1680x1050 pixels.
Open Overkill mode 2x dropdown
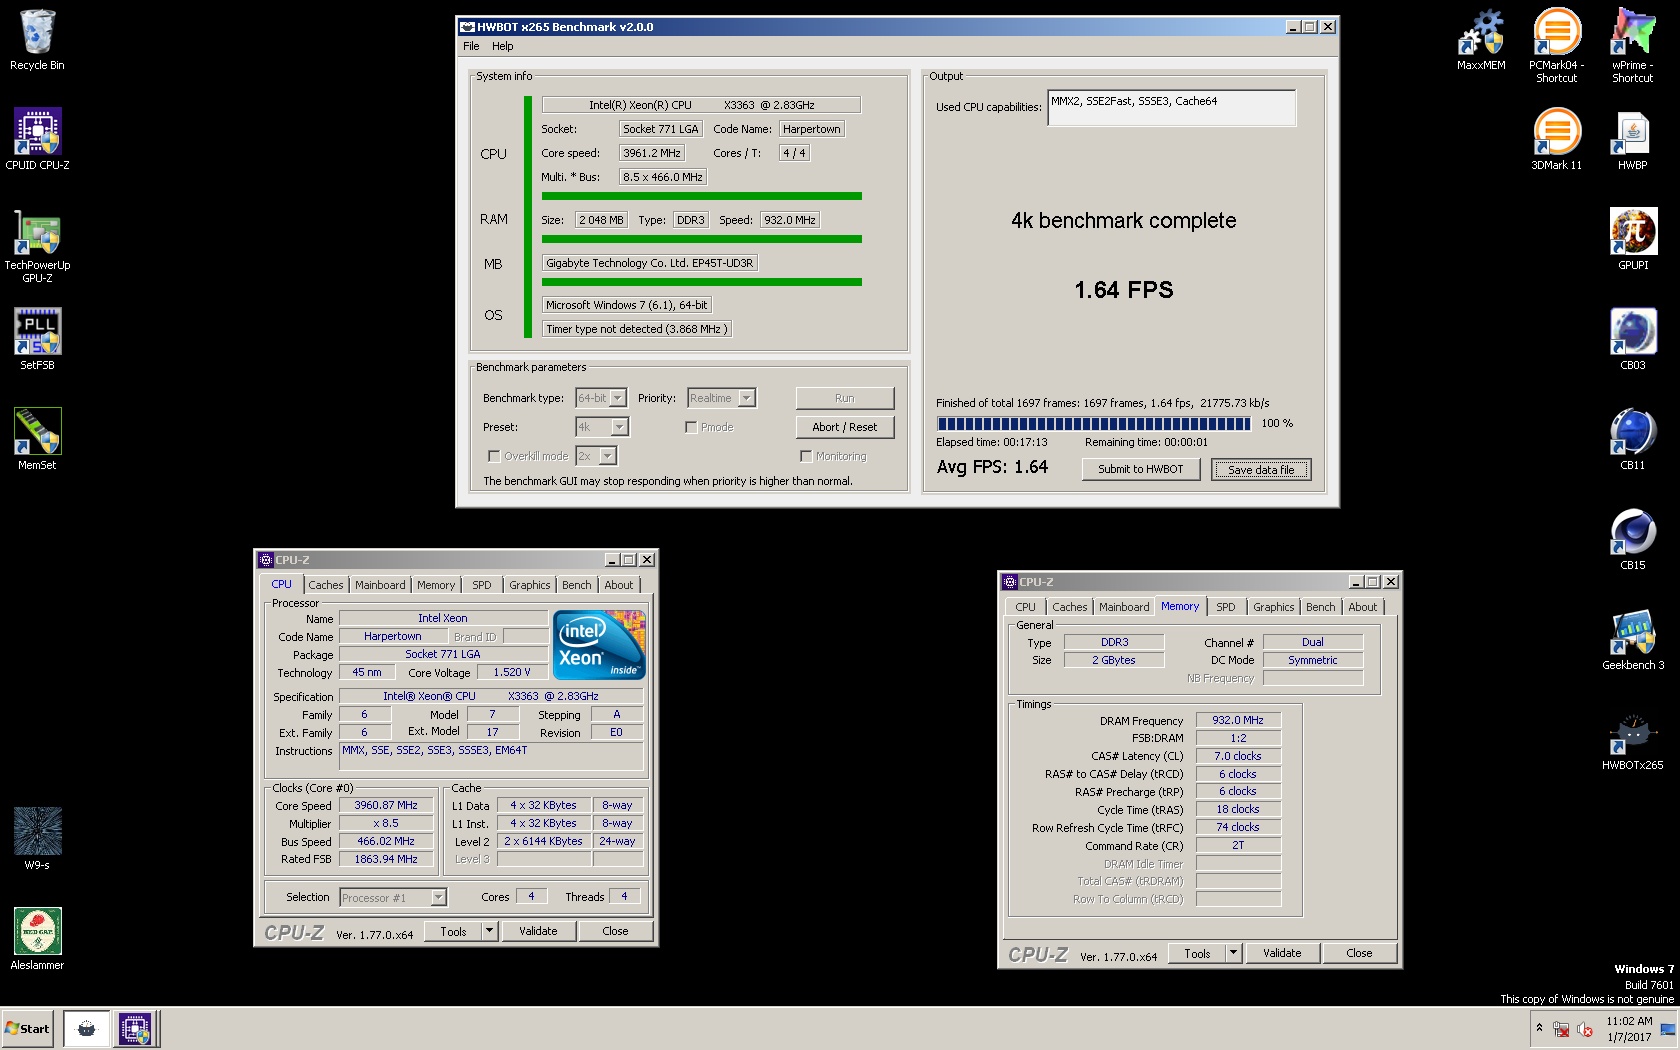pyautogui.click(x=607, y=456)
